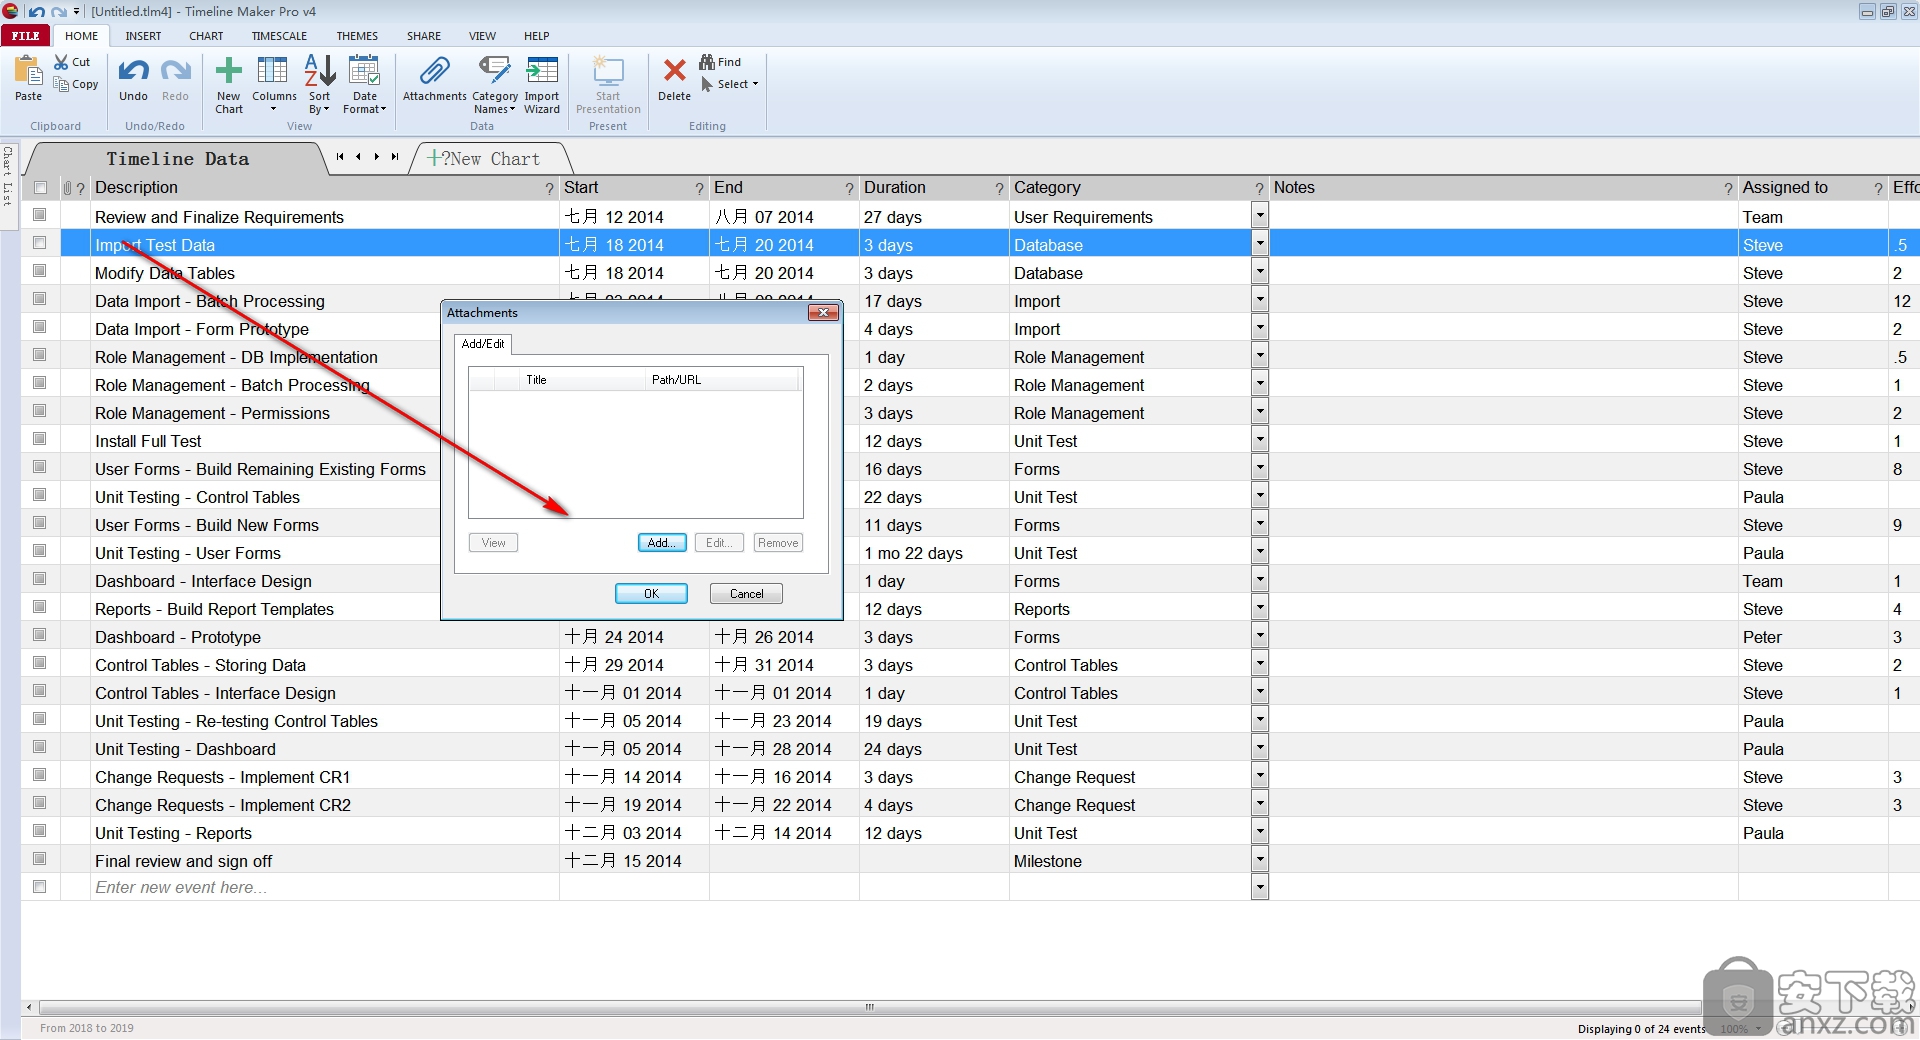Screen dimensions: 1920x1040
Task: Open Category dropdown for User Requirements row
Action: click(x=1259, y=216)
